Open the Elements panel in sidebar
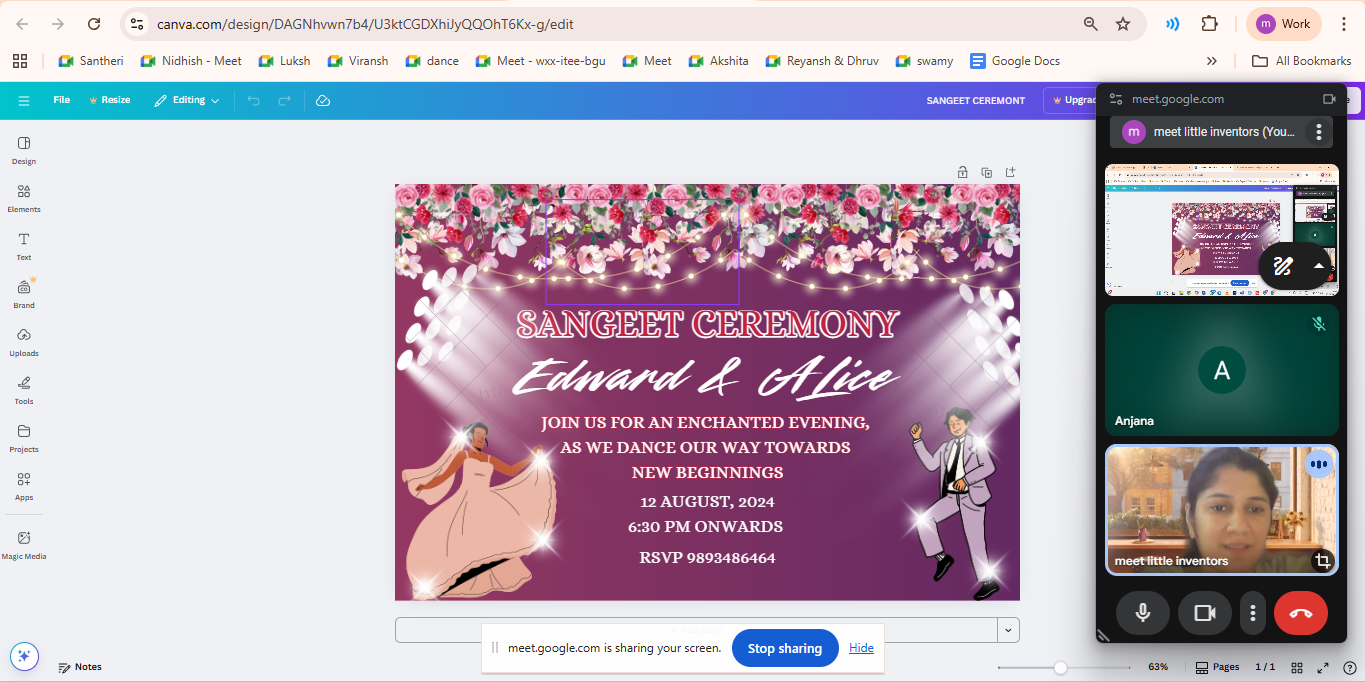Viewport: 1365px width, 682px height. pyautogui.click(x=24, y=198)
